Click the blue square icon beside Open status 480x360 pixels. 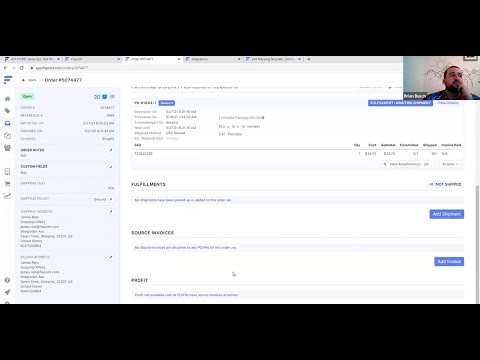pos(105,97)
